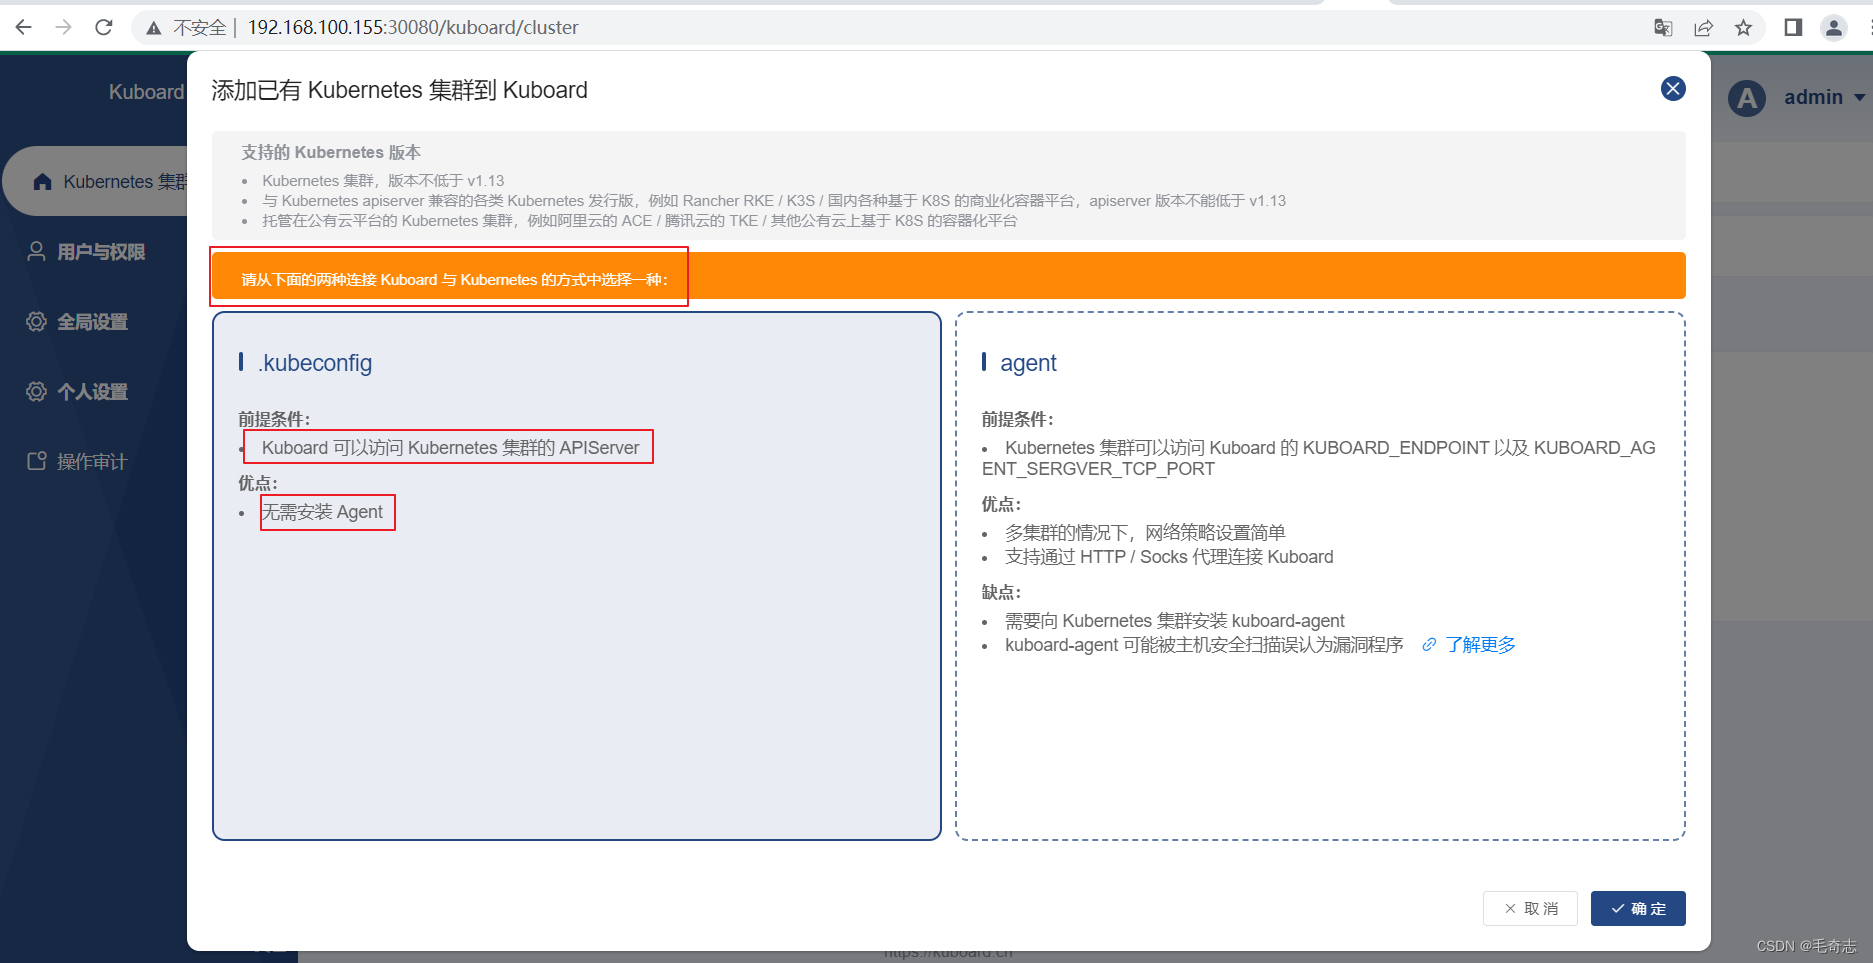Close the add cluster dialog
Viewport: 1873px width, 963px height.
(x=1673, y=89)
